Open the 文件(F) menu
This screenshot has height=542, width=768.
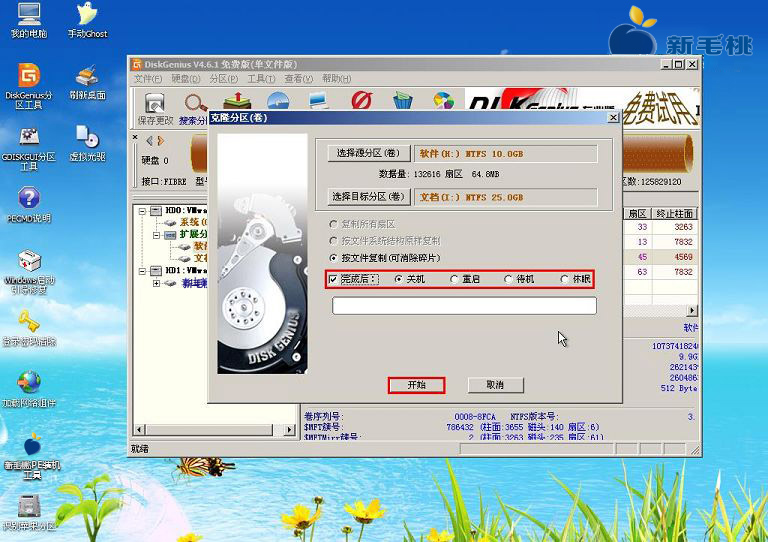148,79
